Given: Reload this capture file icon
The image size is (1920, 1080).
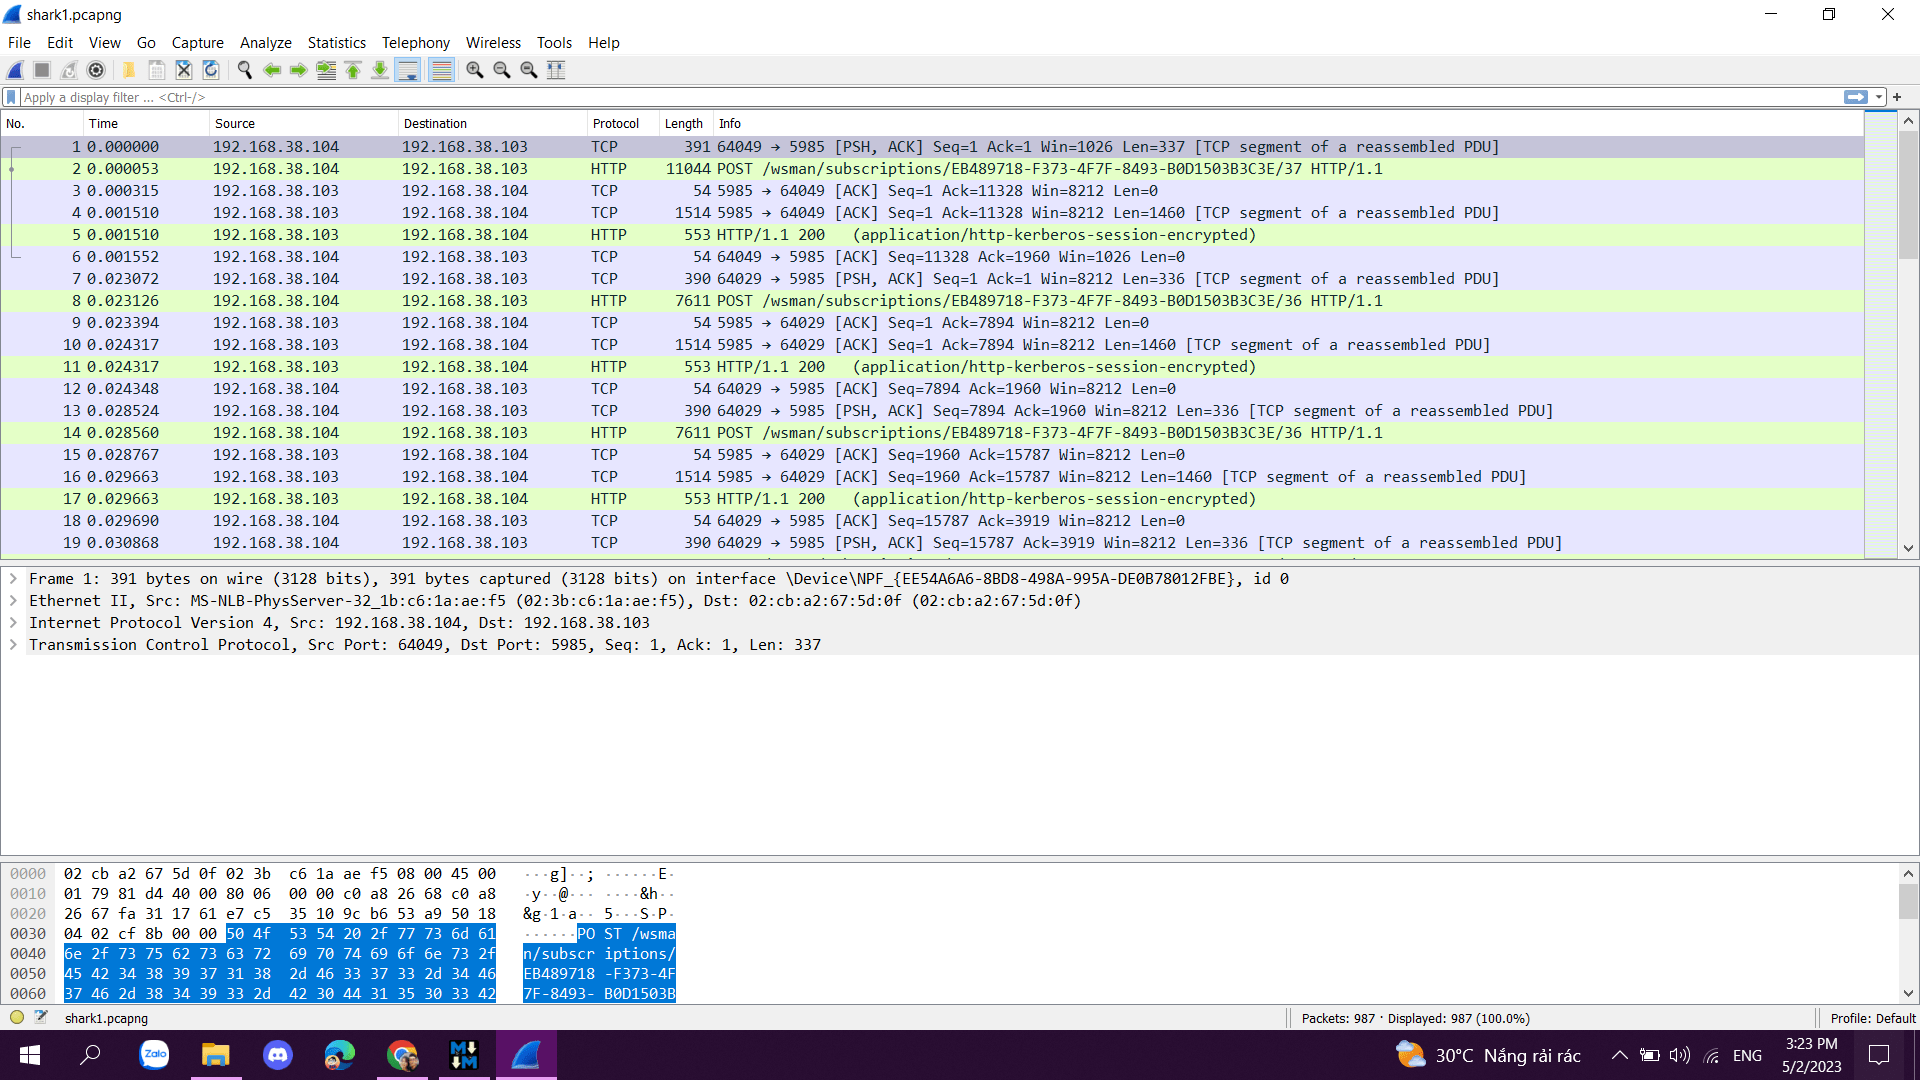Looking at the screenshot, I should pyautogui.click(x=211, y=70).
